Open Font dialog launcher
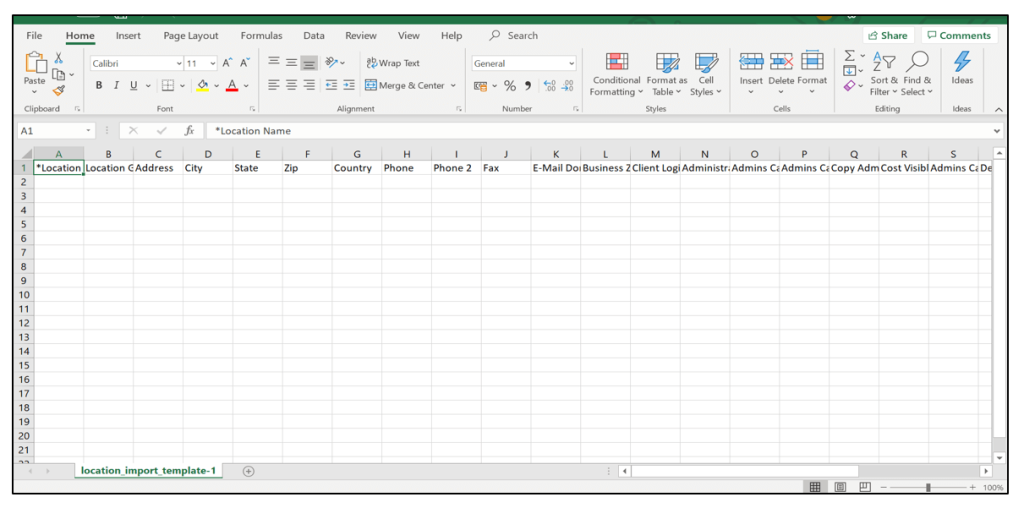This screenshot has width=1024, height=508. [253, 109]
